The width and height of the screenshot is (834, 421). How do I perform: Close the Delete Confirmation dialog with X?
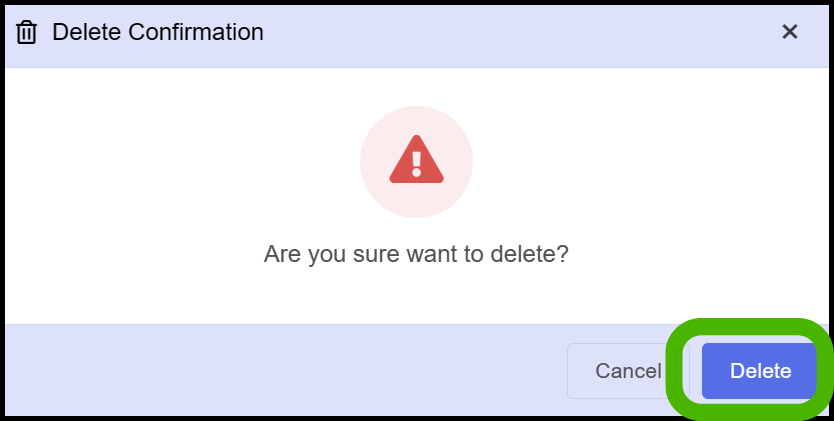[790, 32]
